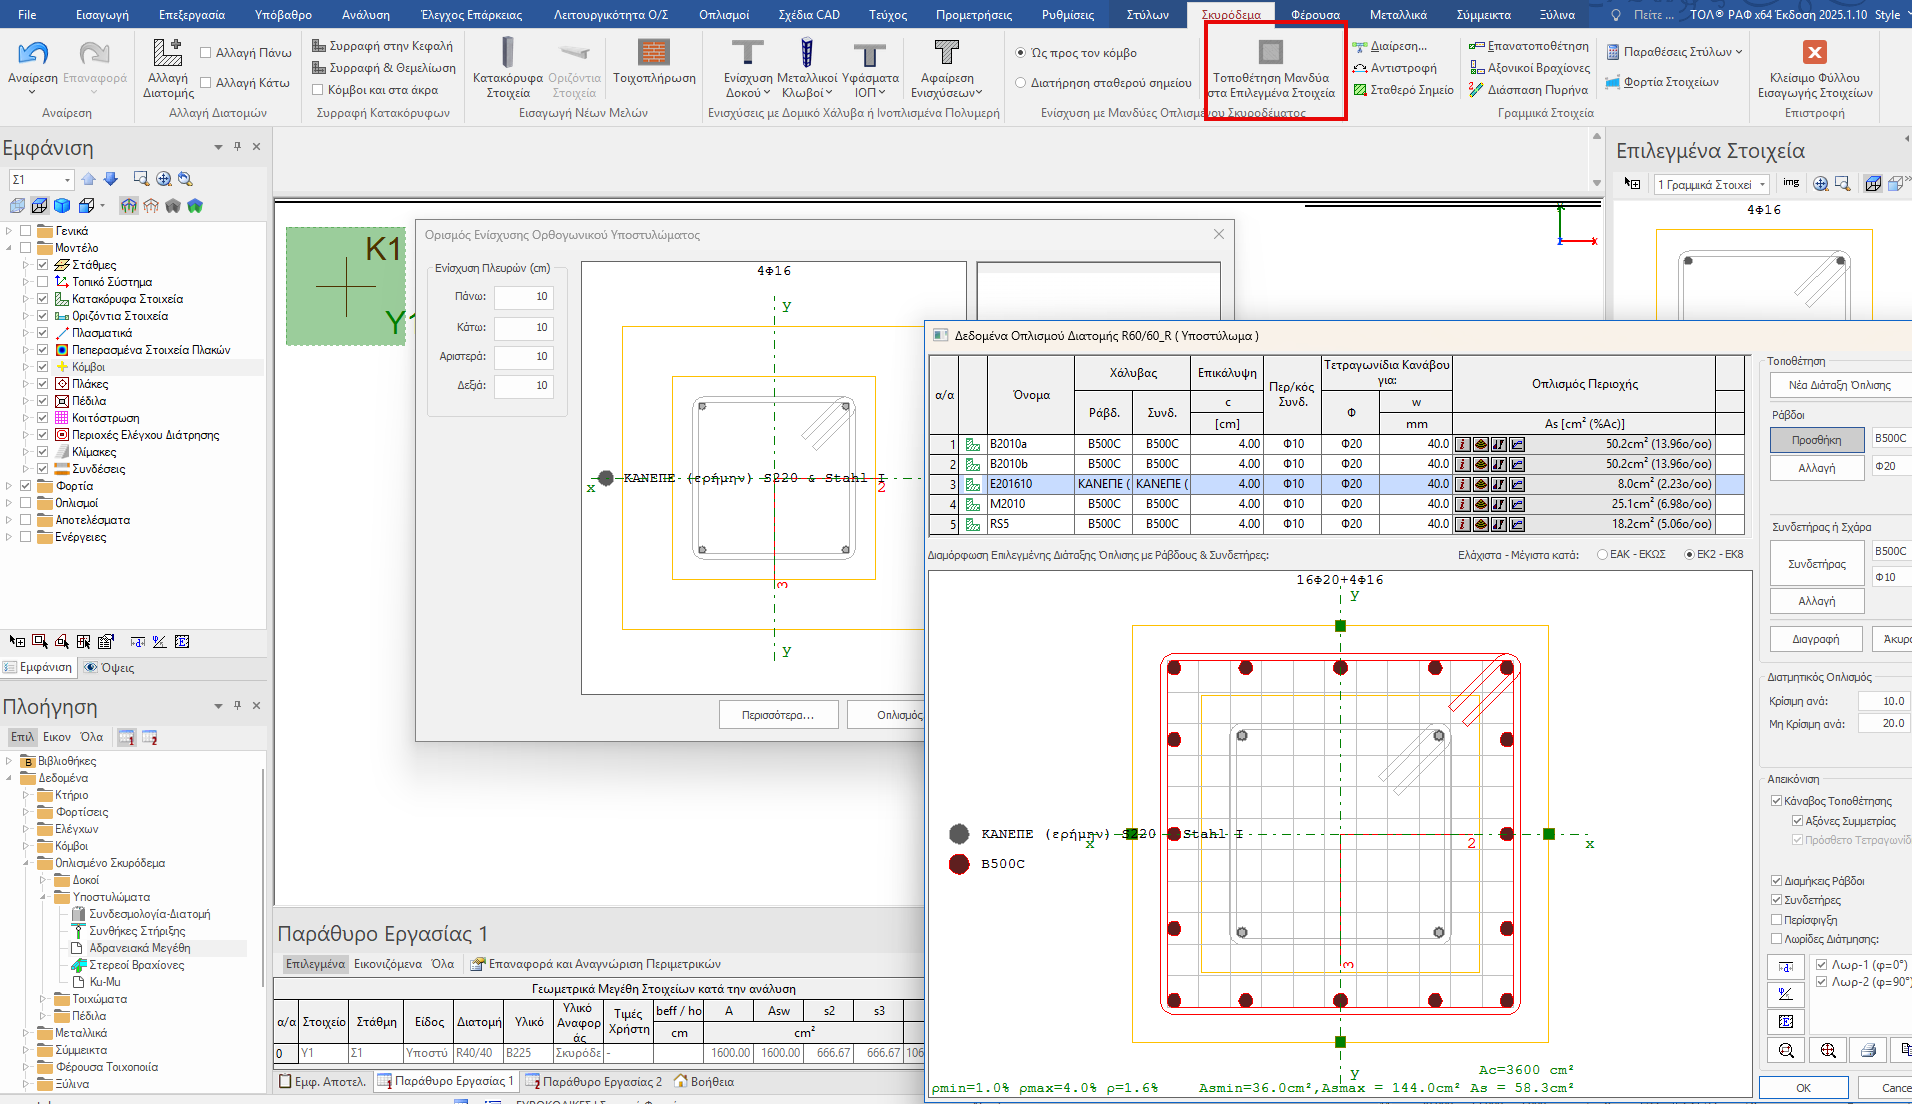The height and width of the screenshot is (1104, 1912).
Task: Enable the Αλλαγή Πάνω checkbox
Action: pyautogui.click(x=206, y=53)
